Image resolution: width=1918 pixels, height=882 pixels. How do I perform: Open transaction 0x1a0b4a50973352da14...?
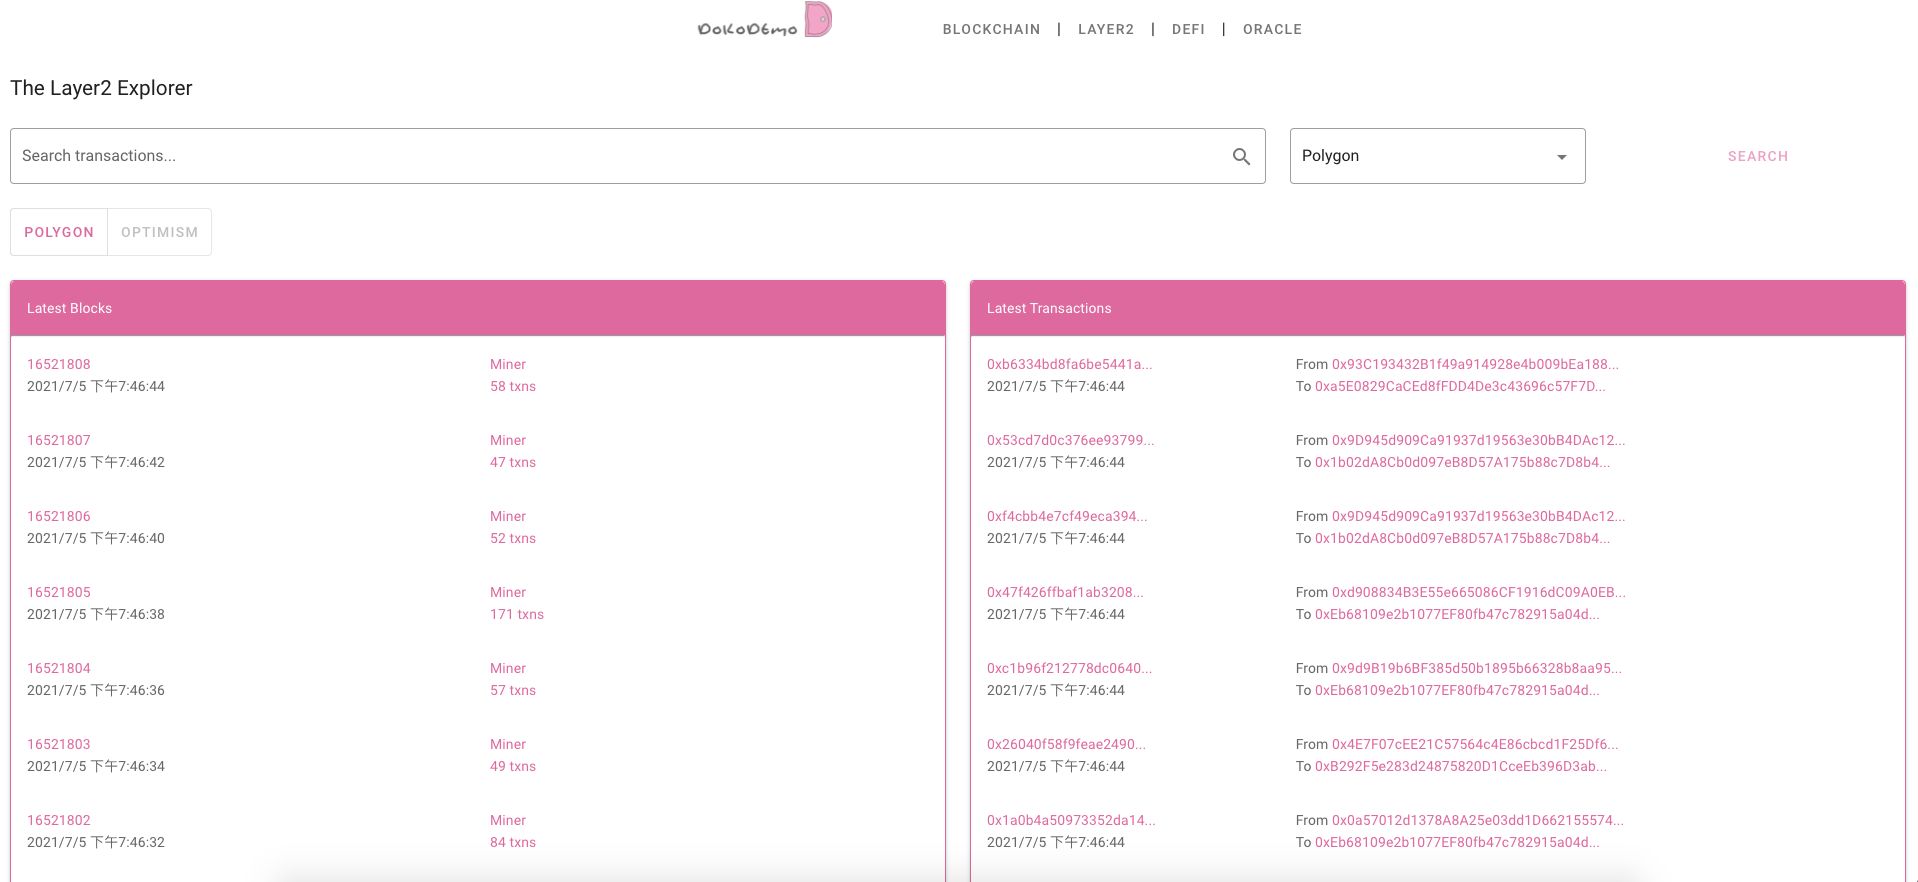(x=1071, y=820)
